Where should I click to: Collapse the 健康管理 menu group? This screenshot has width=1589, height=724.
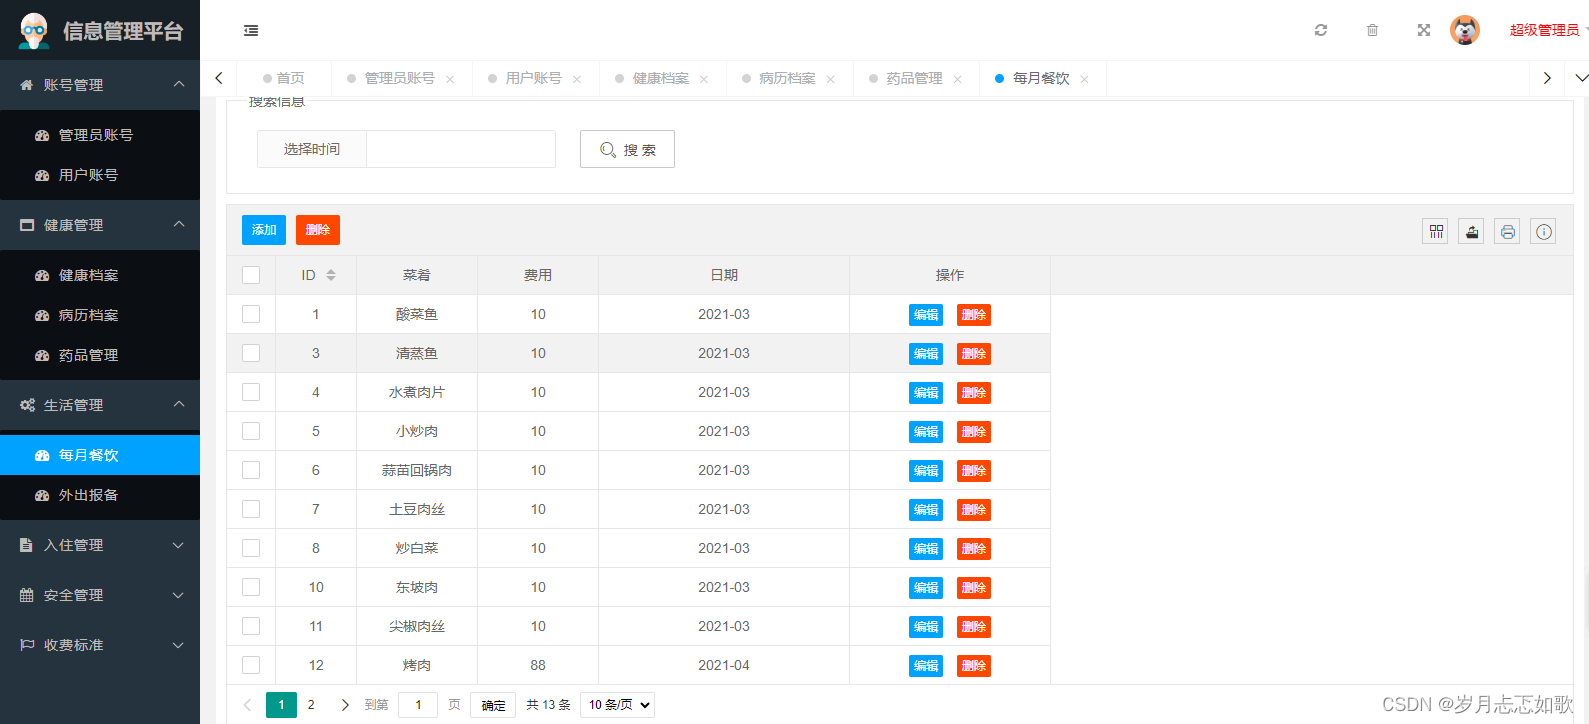100,225
